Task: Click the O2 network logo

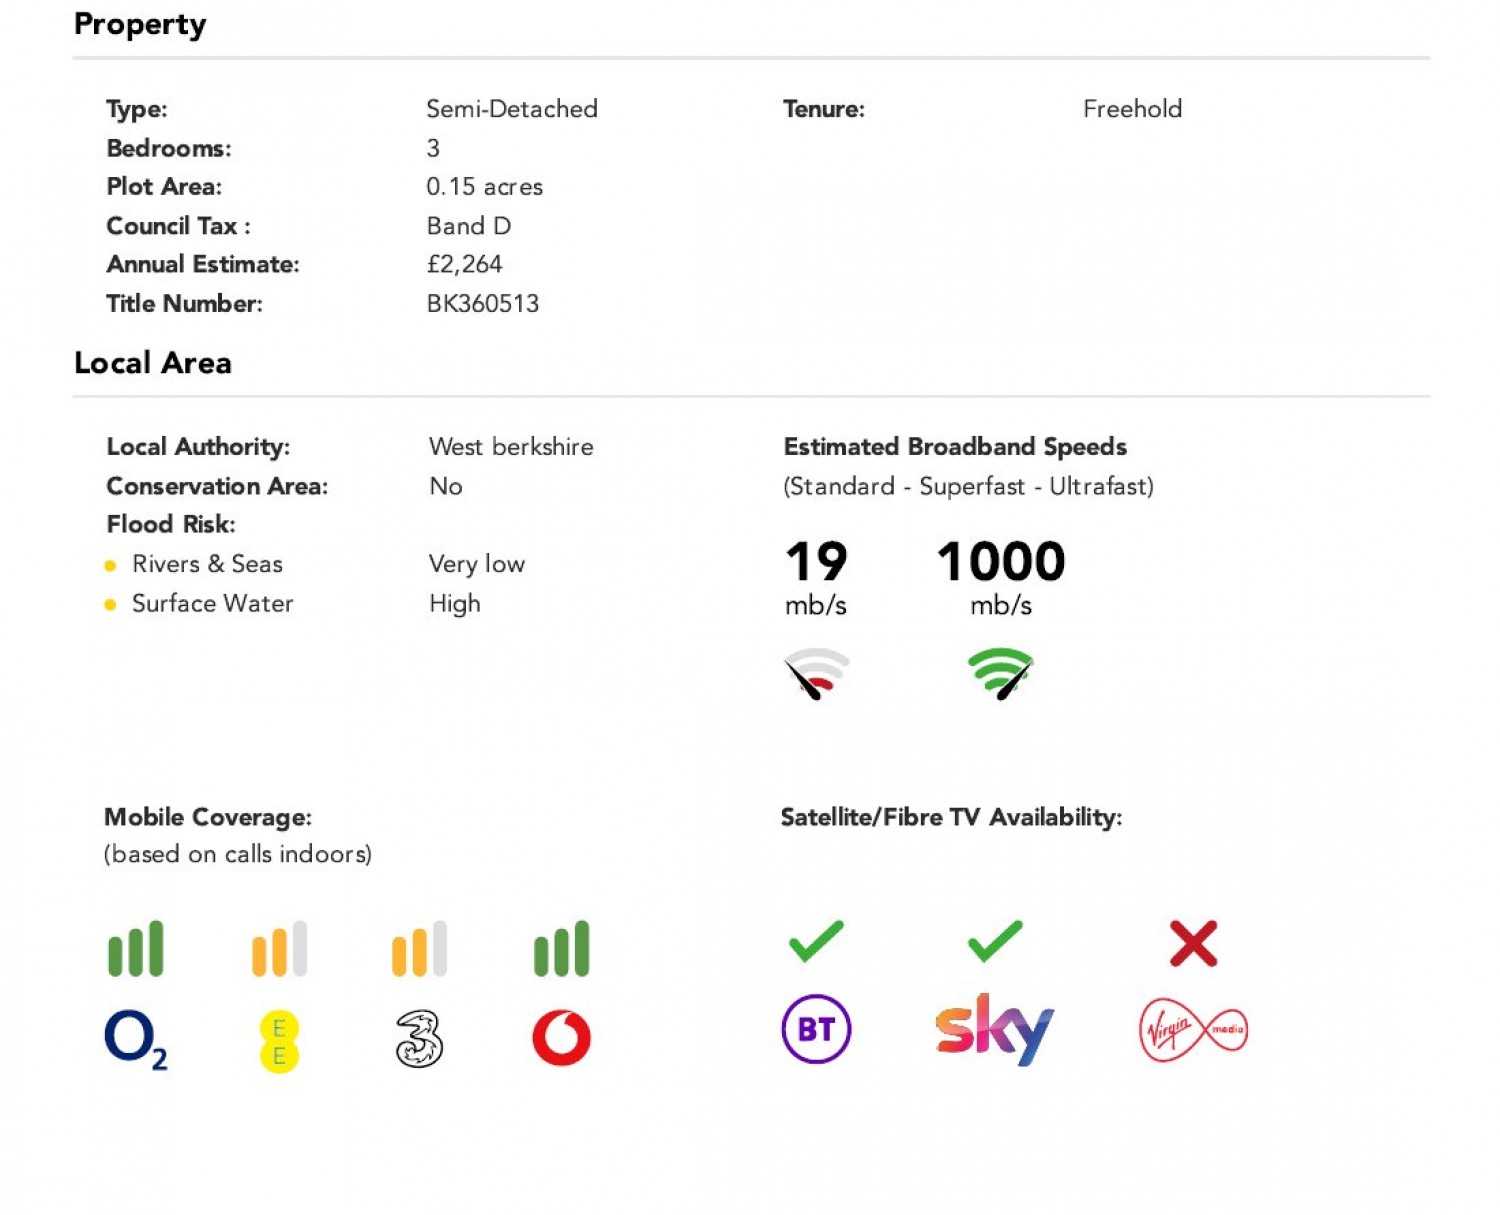Action: (136, 1040)
